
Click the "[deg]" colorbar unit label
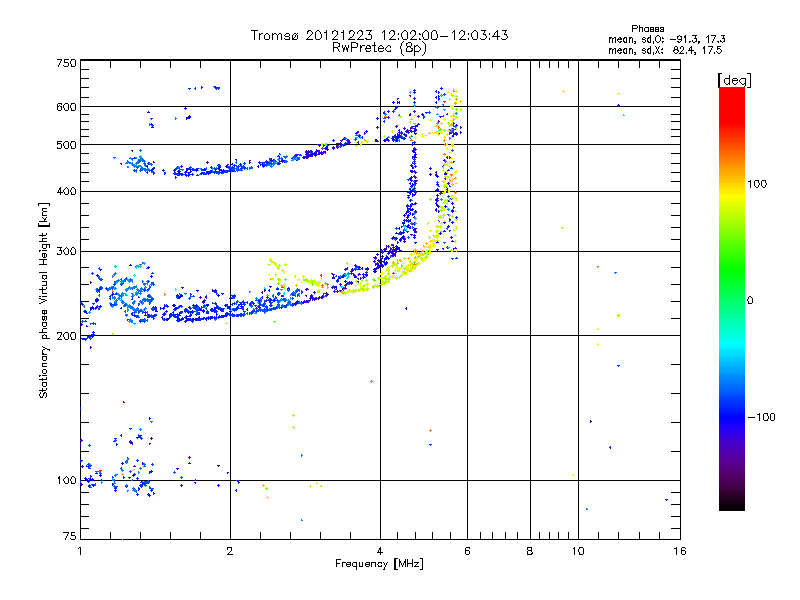tap(734, 80)
